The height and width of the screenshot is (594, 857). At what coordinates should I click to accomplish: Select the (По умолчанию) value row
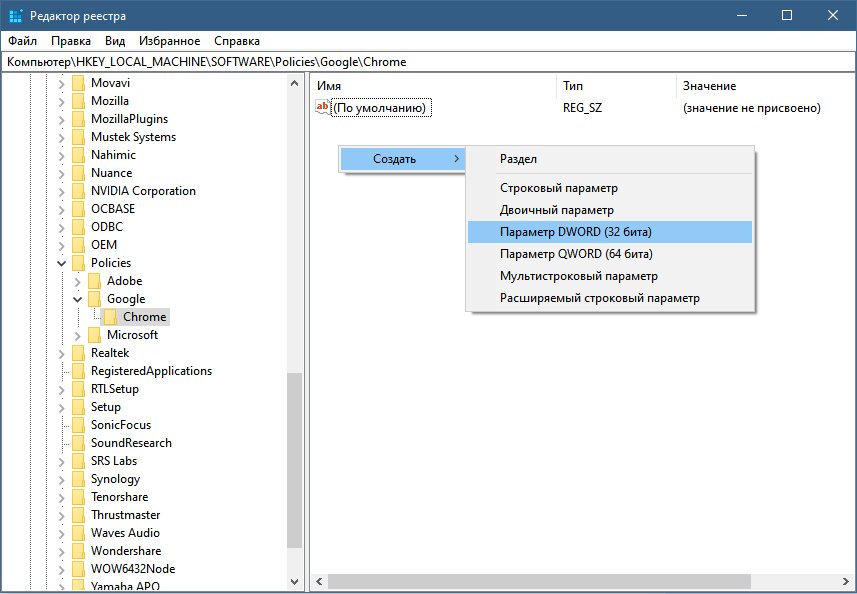pyautogui.click(x=568, y=108)
